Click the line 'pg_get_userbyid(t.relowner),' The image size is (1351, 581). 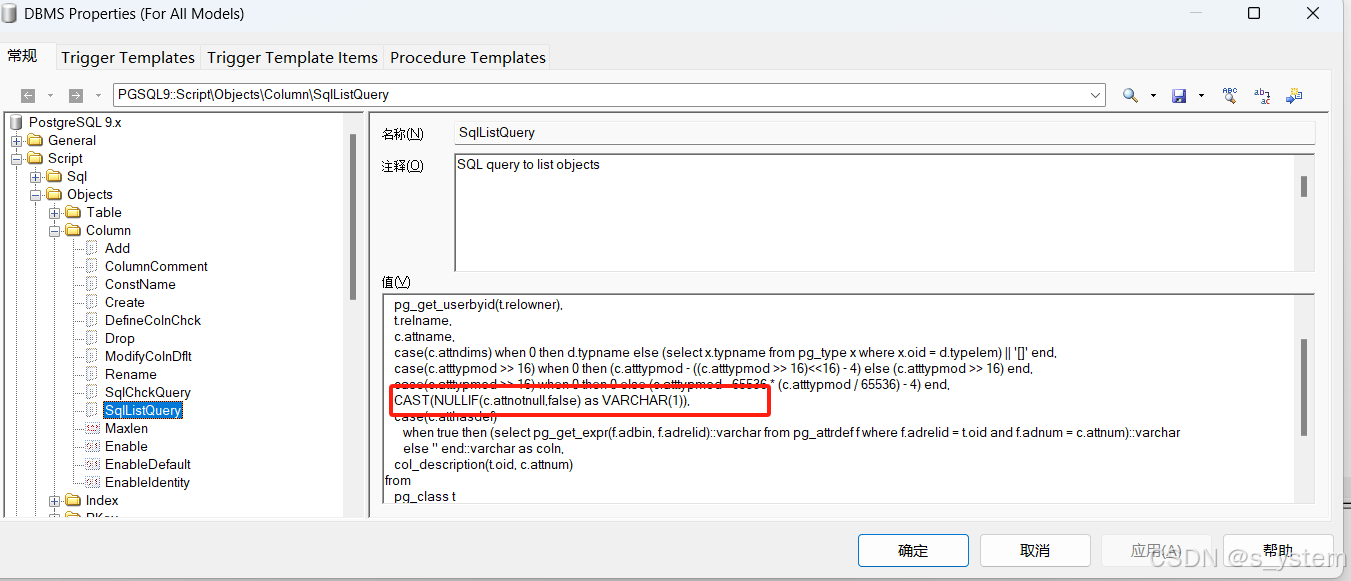[478, 304]
